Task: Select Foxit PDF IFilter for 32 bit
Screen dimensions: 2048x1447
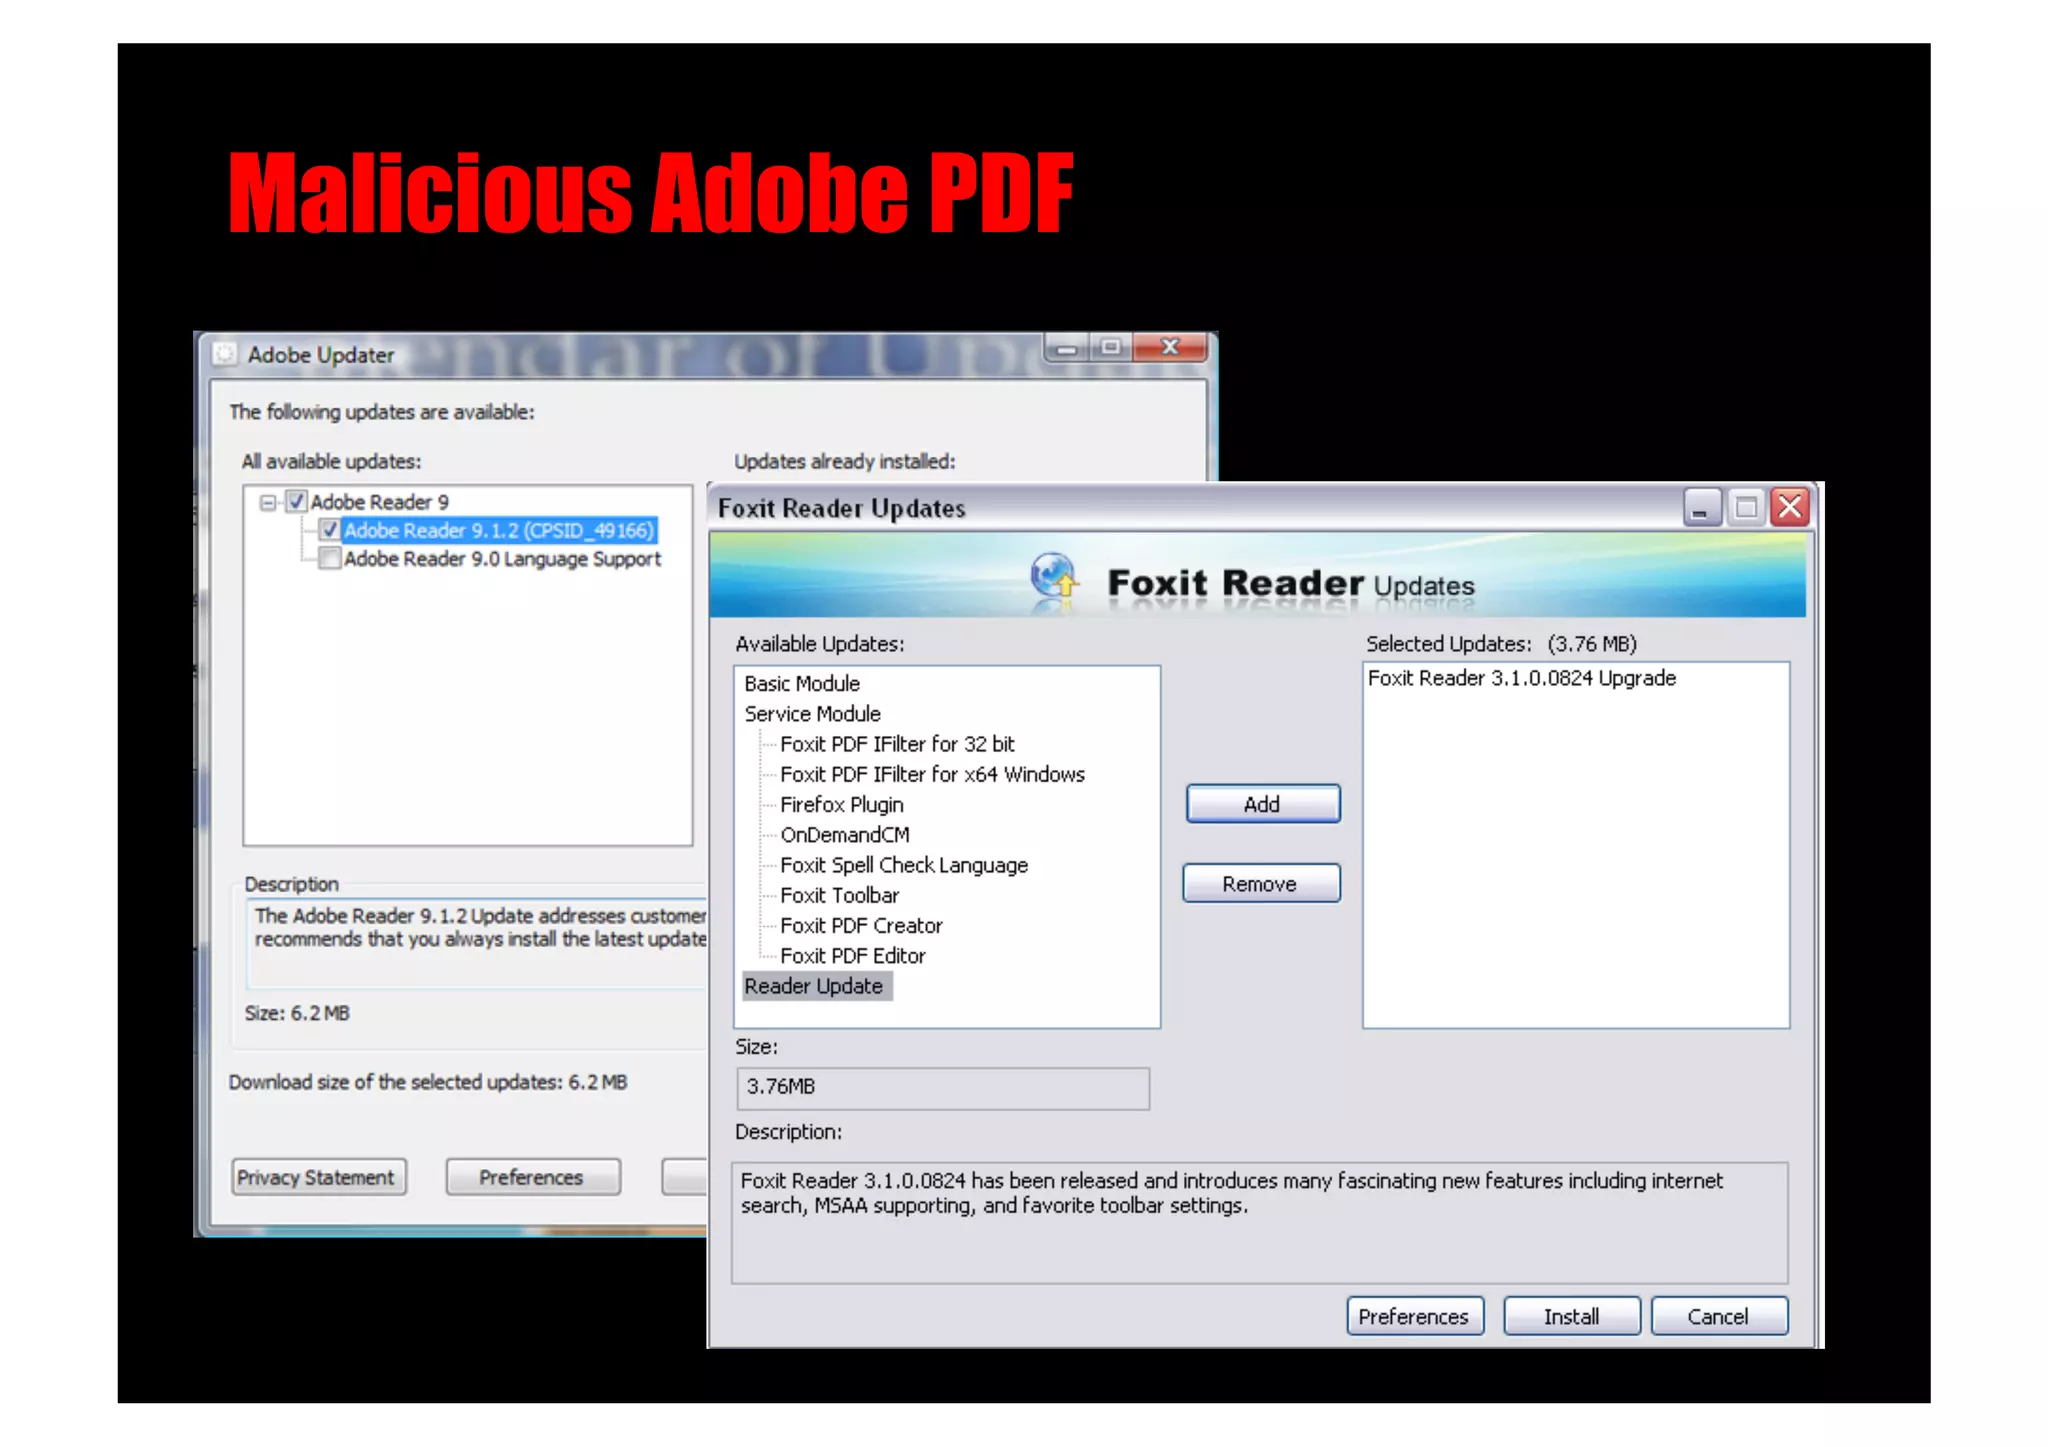Action: pyautogui.click(x=897, y=744)
